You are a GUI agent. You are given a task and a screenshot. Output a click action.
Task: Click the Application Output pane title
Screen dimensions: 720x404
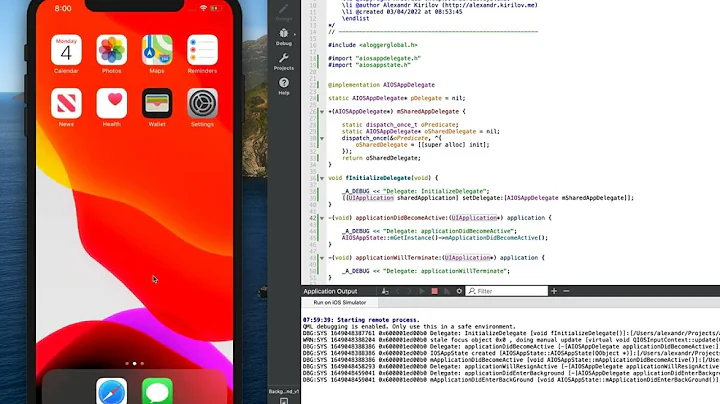(x=330, y=291)
